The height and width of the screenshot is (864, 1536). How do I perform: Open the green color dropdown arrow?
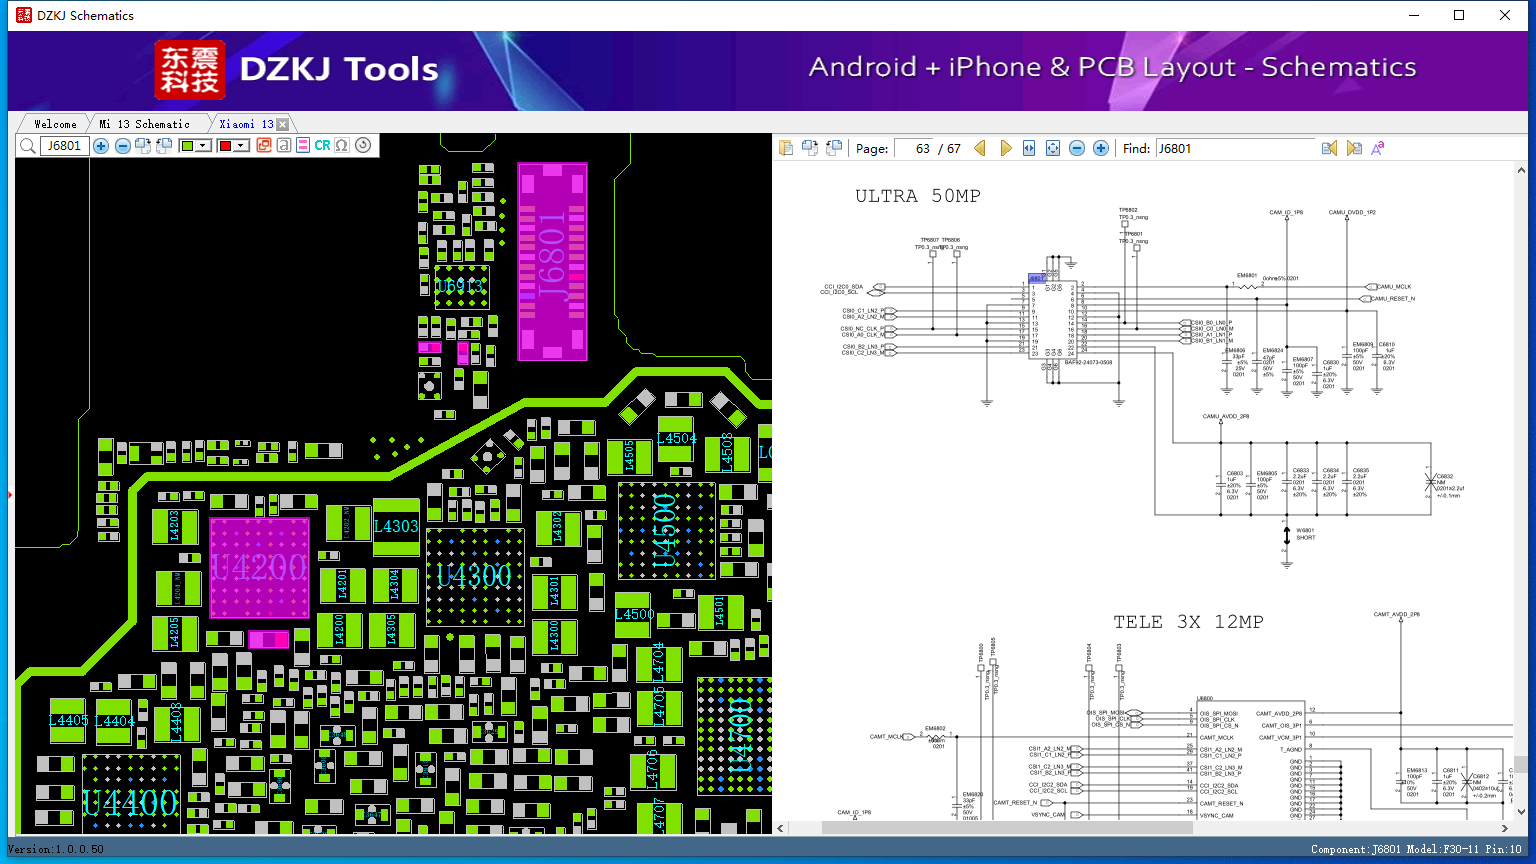203,146
